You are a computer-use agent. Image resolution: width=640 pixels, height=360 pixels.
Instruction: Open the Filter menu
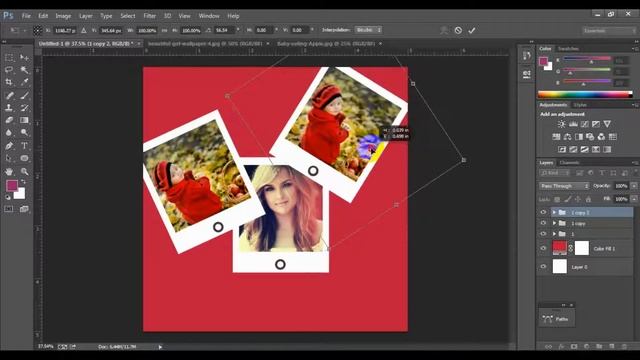(x=149, y=16)
